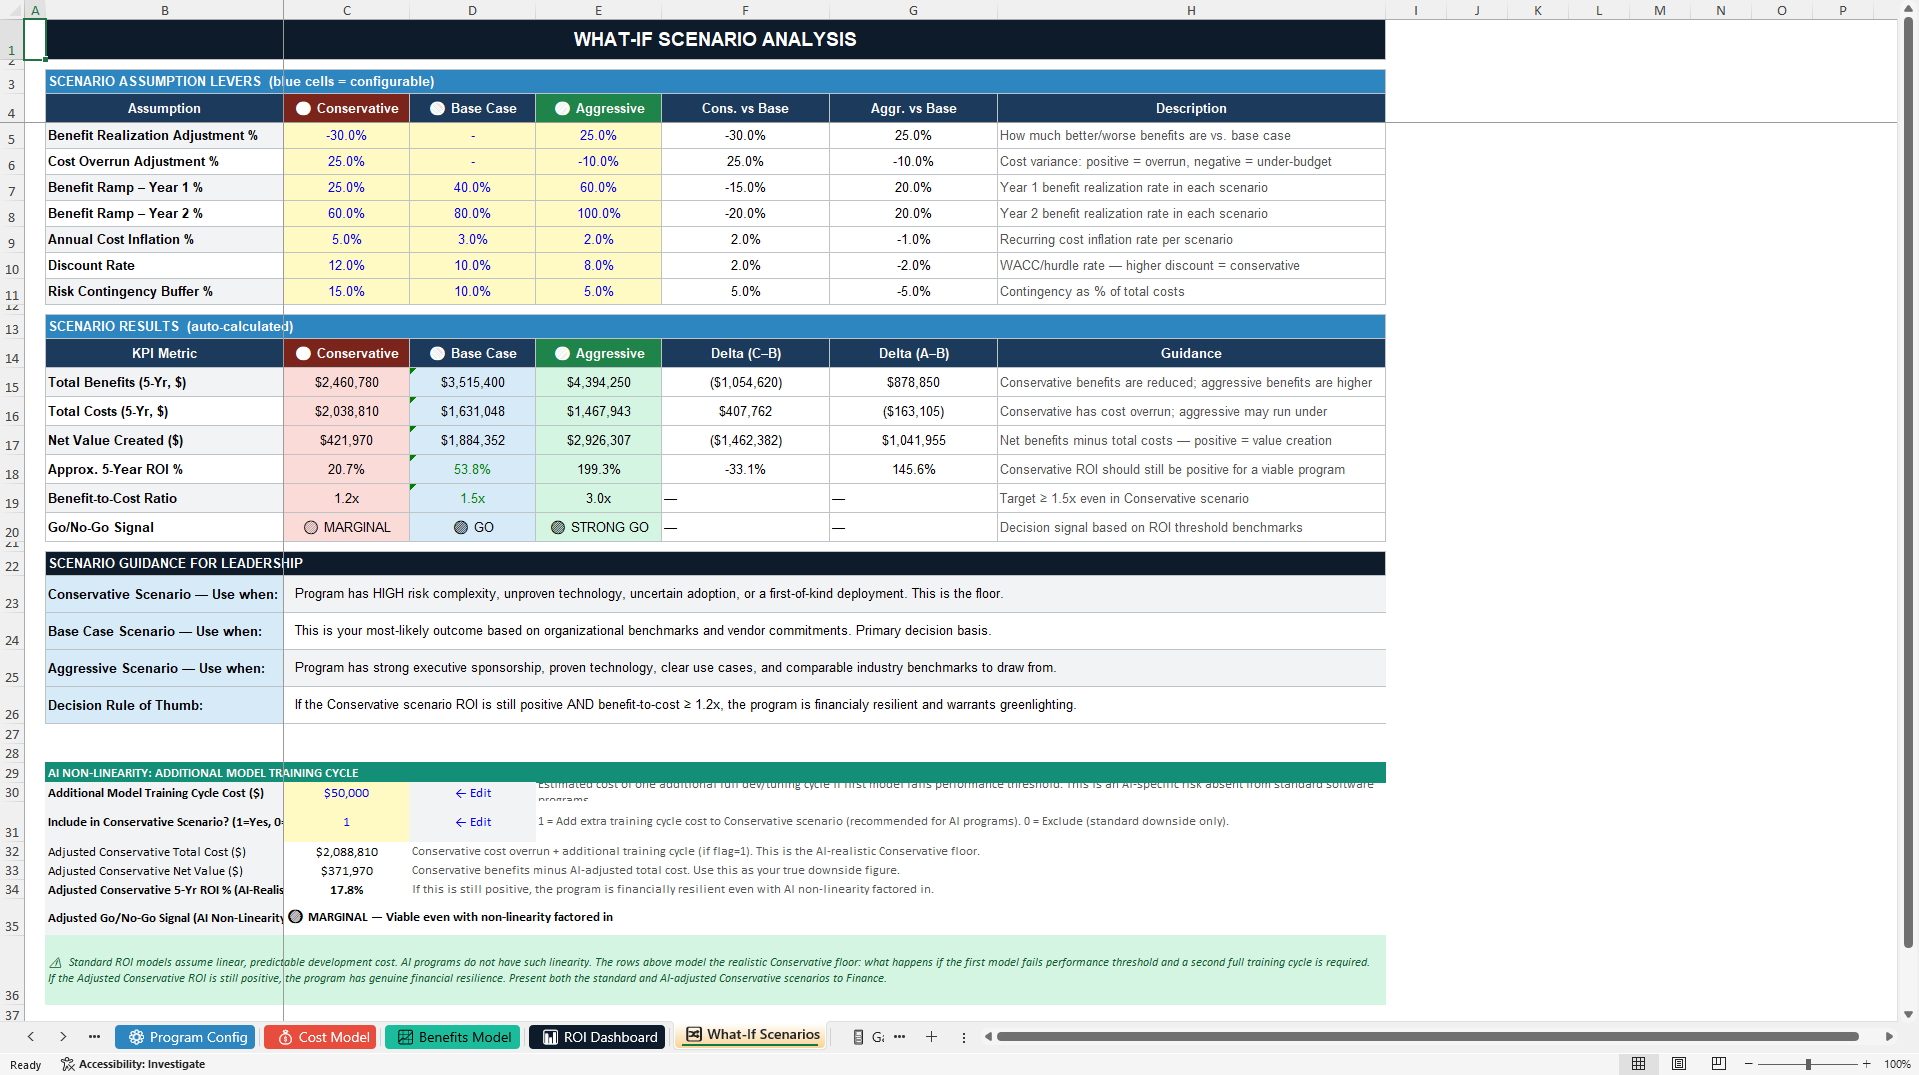Select the What-If Scenarios sheet tab
Screen dimensions: 1919x1075
[752, 1035]
